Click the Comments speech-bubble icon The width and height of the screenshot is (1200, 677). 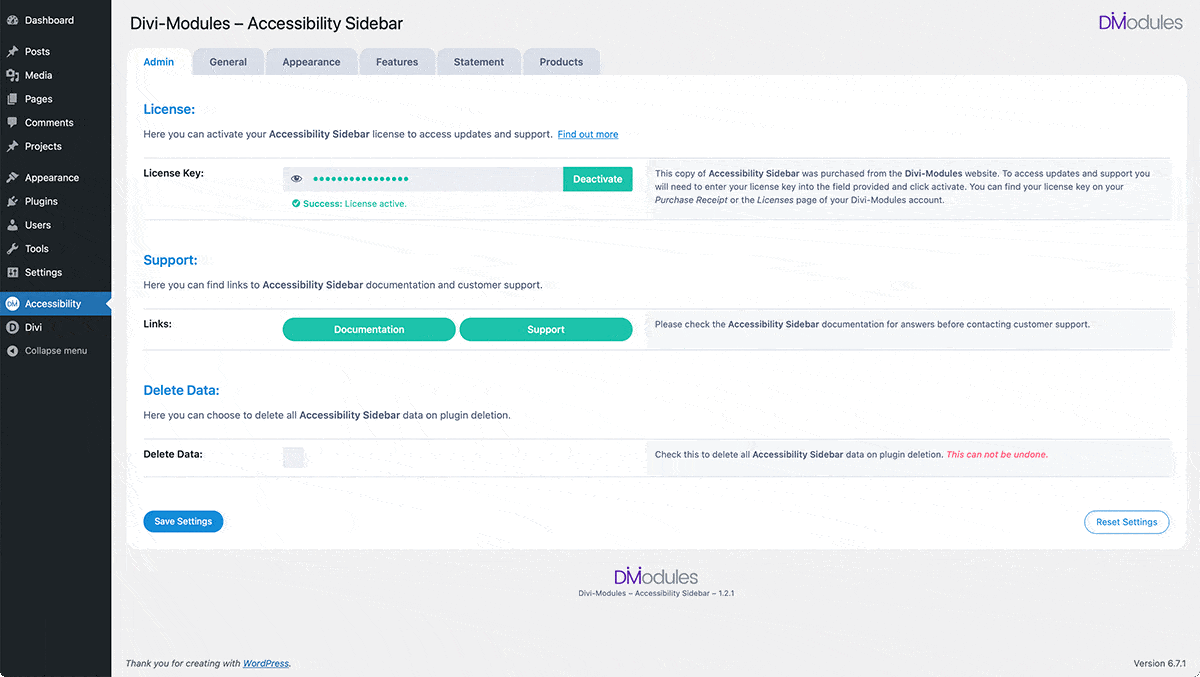pyautogui.click(x=13, y=122)
